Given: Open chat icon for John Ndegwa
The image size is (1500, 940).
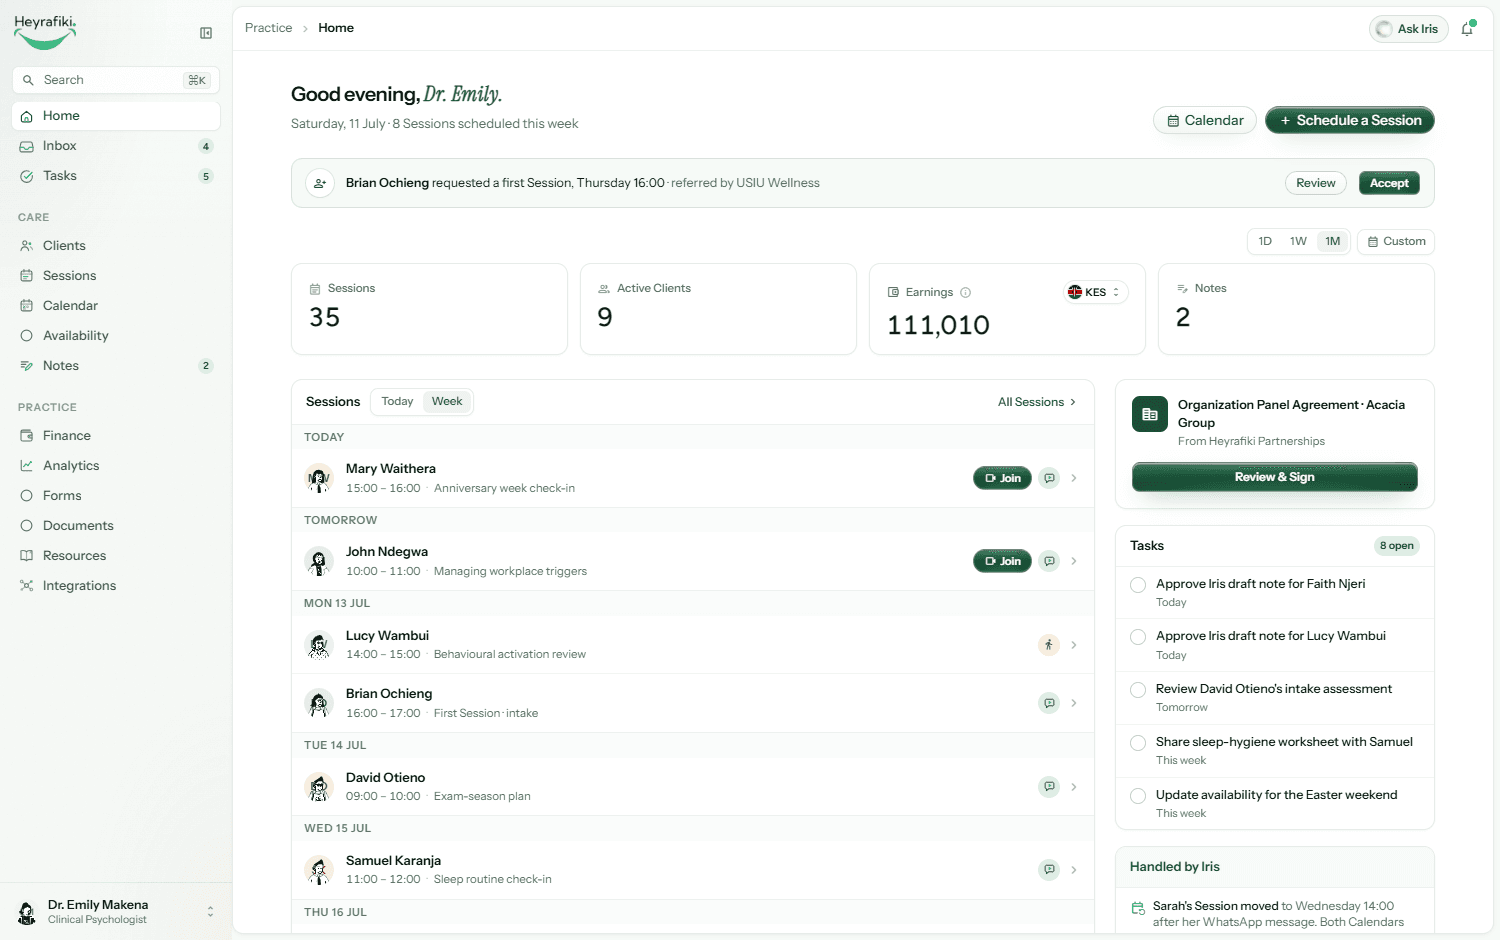Looking at the screenshot, I should pos(1049,561).
